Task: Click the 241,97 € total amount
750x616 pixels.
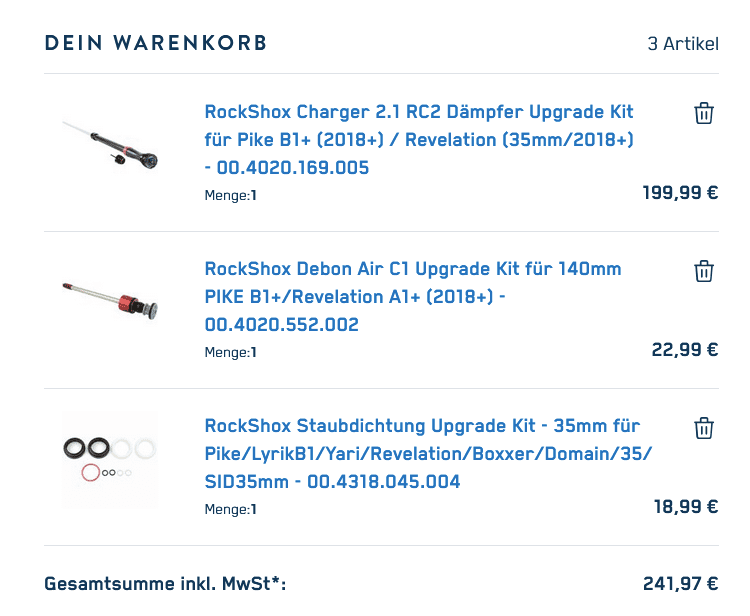Action: [681, 583]
